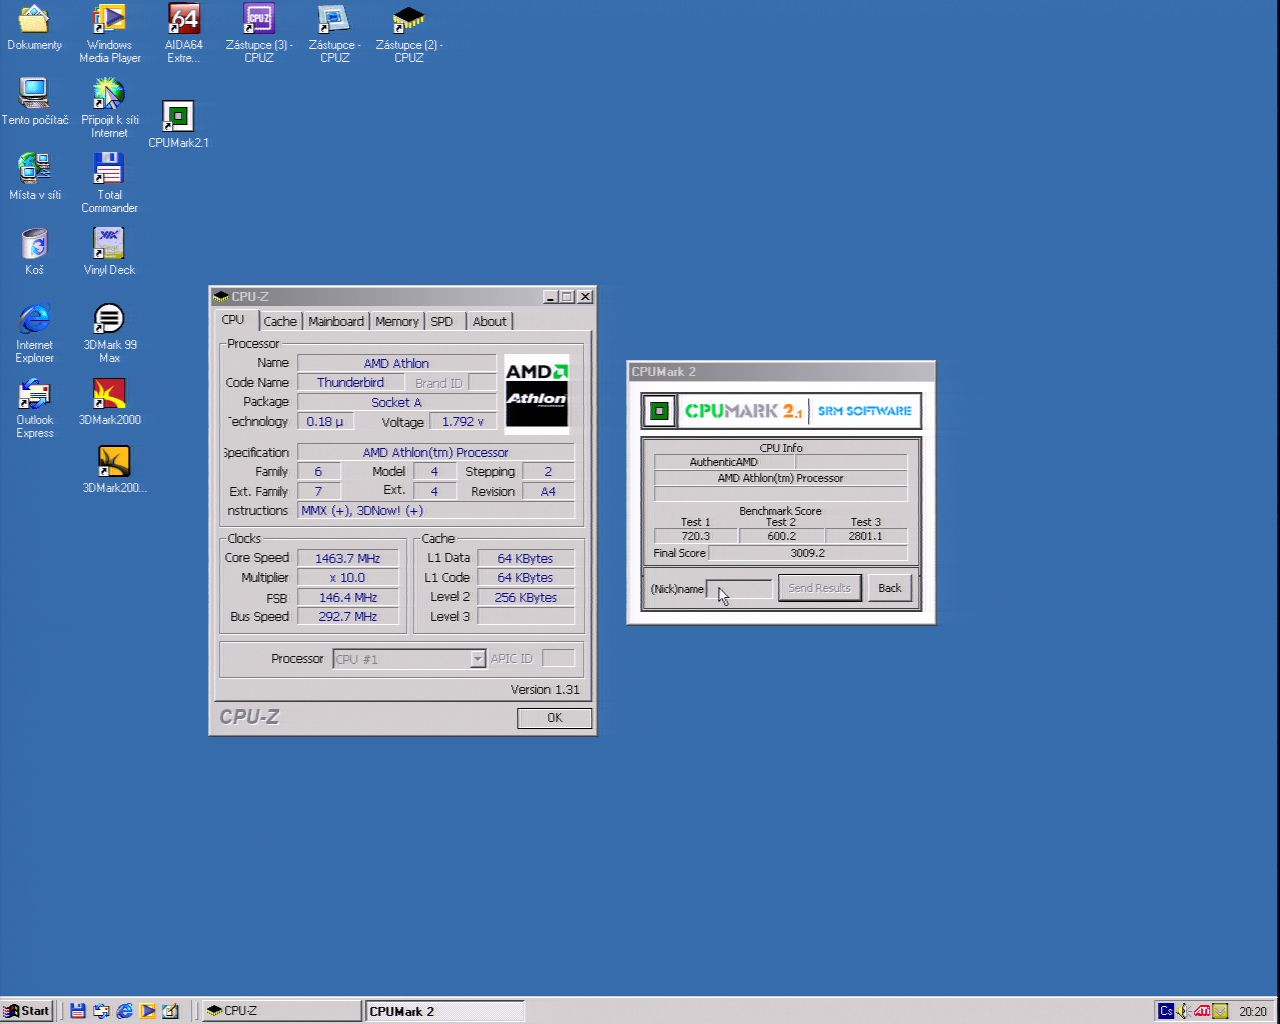
Task: Click the OK button in CPU-Z
Action: coord(555,718)
